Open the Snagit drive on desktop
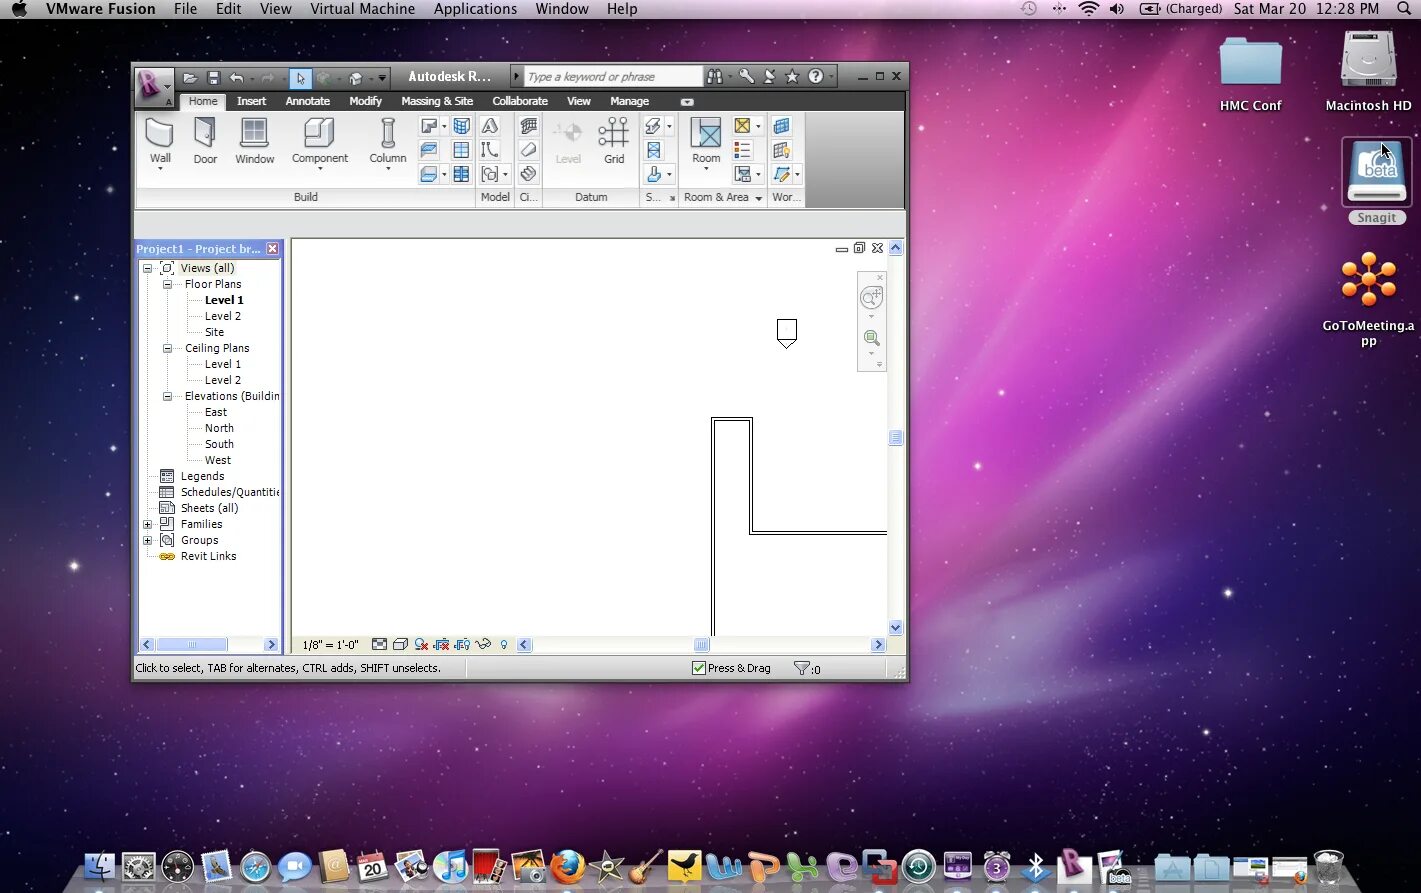This screenshot has height=893, width=1421. 1376,181
